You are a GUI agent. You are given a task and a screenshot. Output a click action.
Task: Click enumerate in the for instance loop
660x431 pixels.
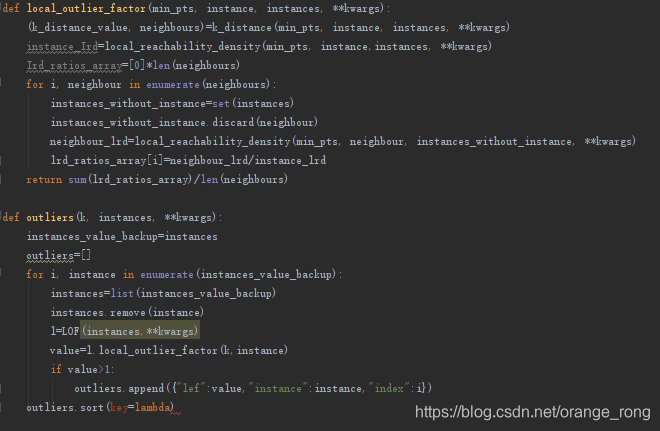pyautogui.click(x=167, y=274)
